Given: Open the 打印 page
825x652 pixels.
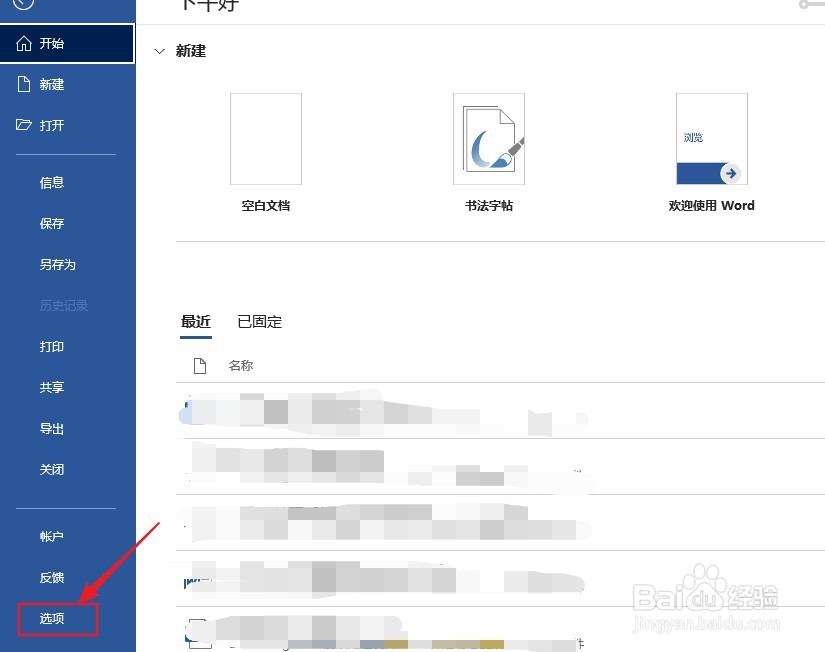Looking at the screenshot, I should click(52, 347).
